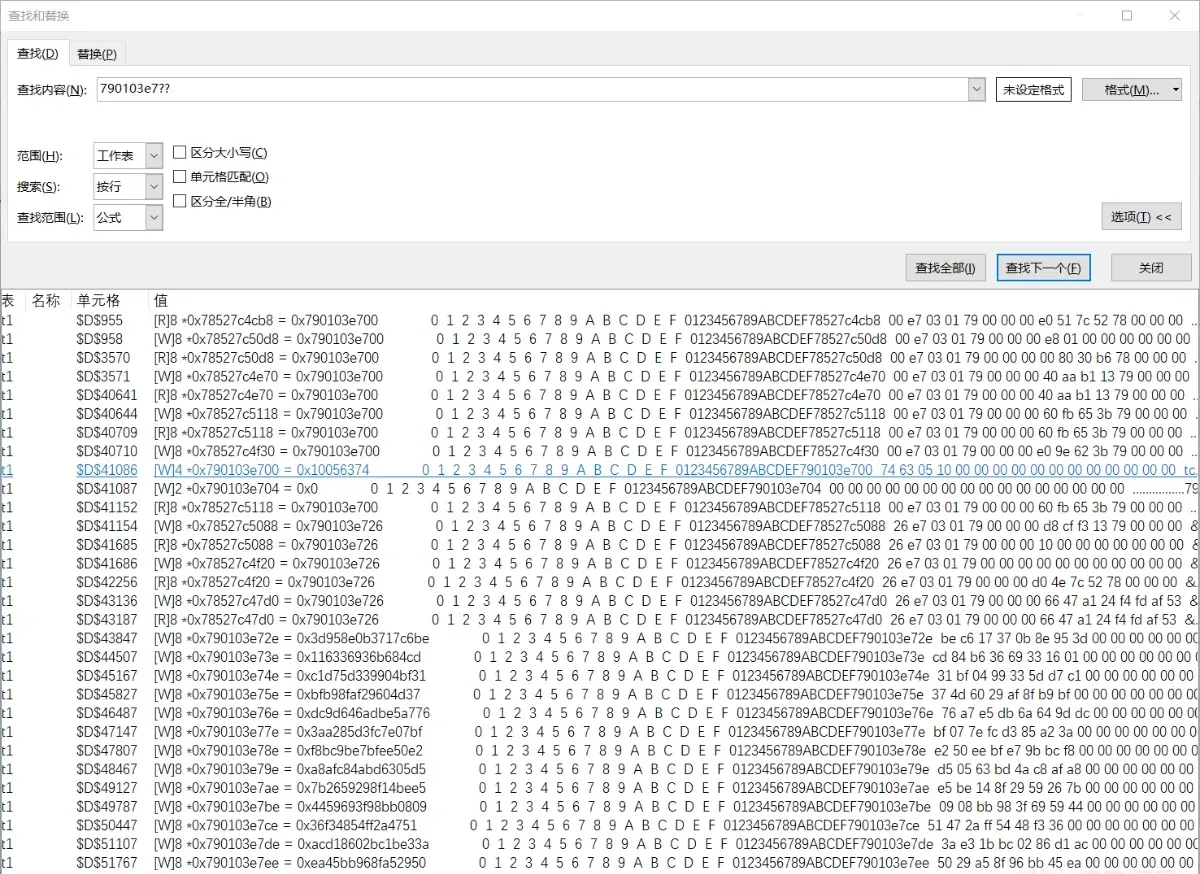1200x874 pixels.
Task: Select result row $D$50447
Action: click(x=599, y=825)
